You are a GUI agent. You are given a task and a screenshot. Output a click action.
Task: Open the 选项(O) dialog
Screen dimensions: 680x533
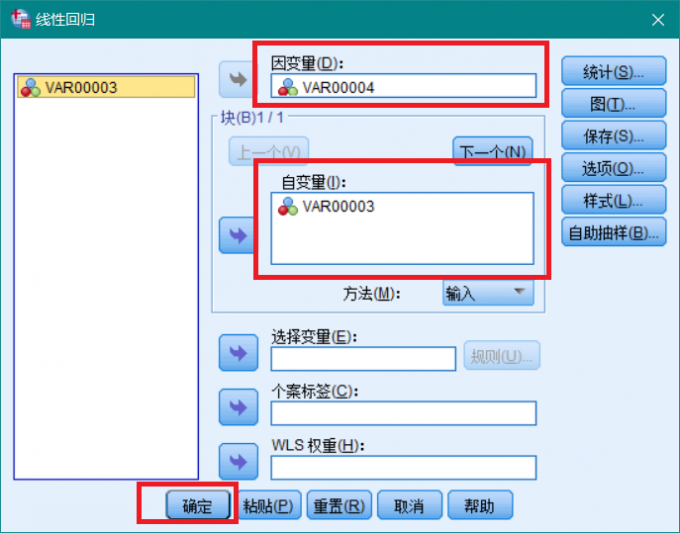pos(614,168)
